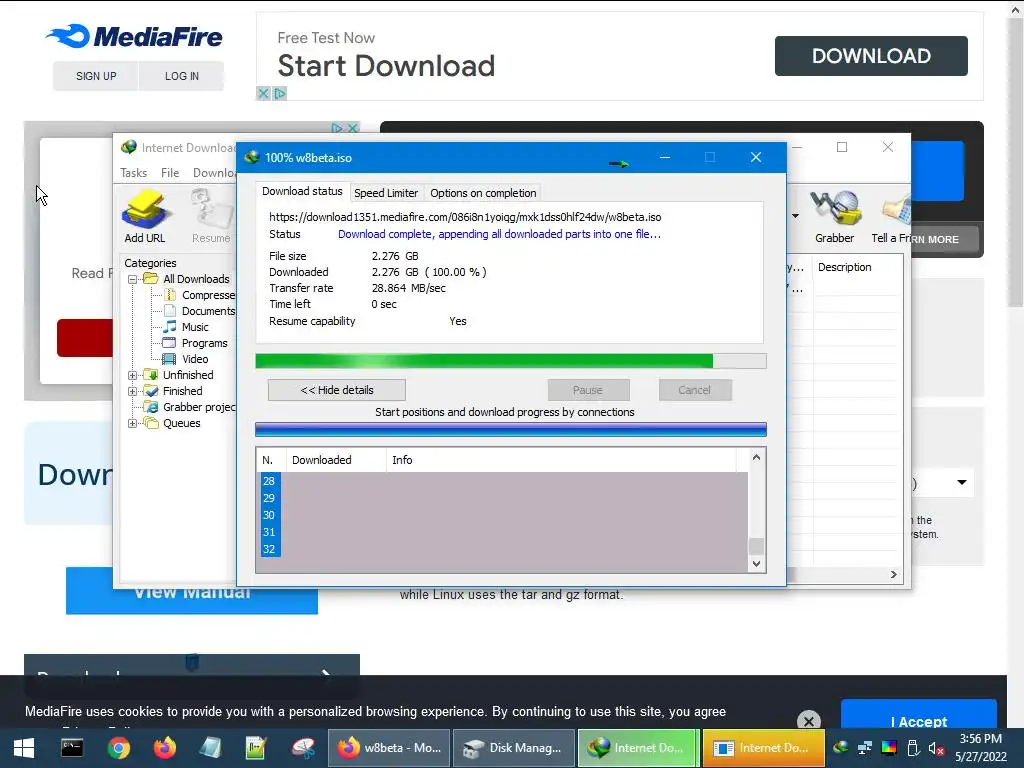
Task: Click the Resume icon in IDM toolbar
Action: 211,209
